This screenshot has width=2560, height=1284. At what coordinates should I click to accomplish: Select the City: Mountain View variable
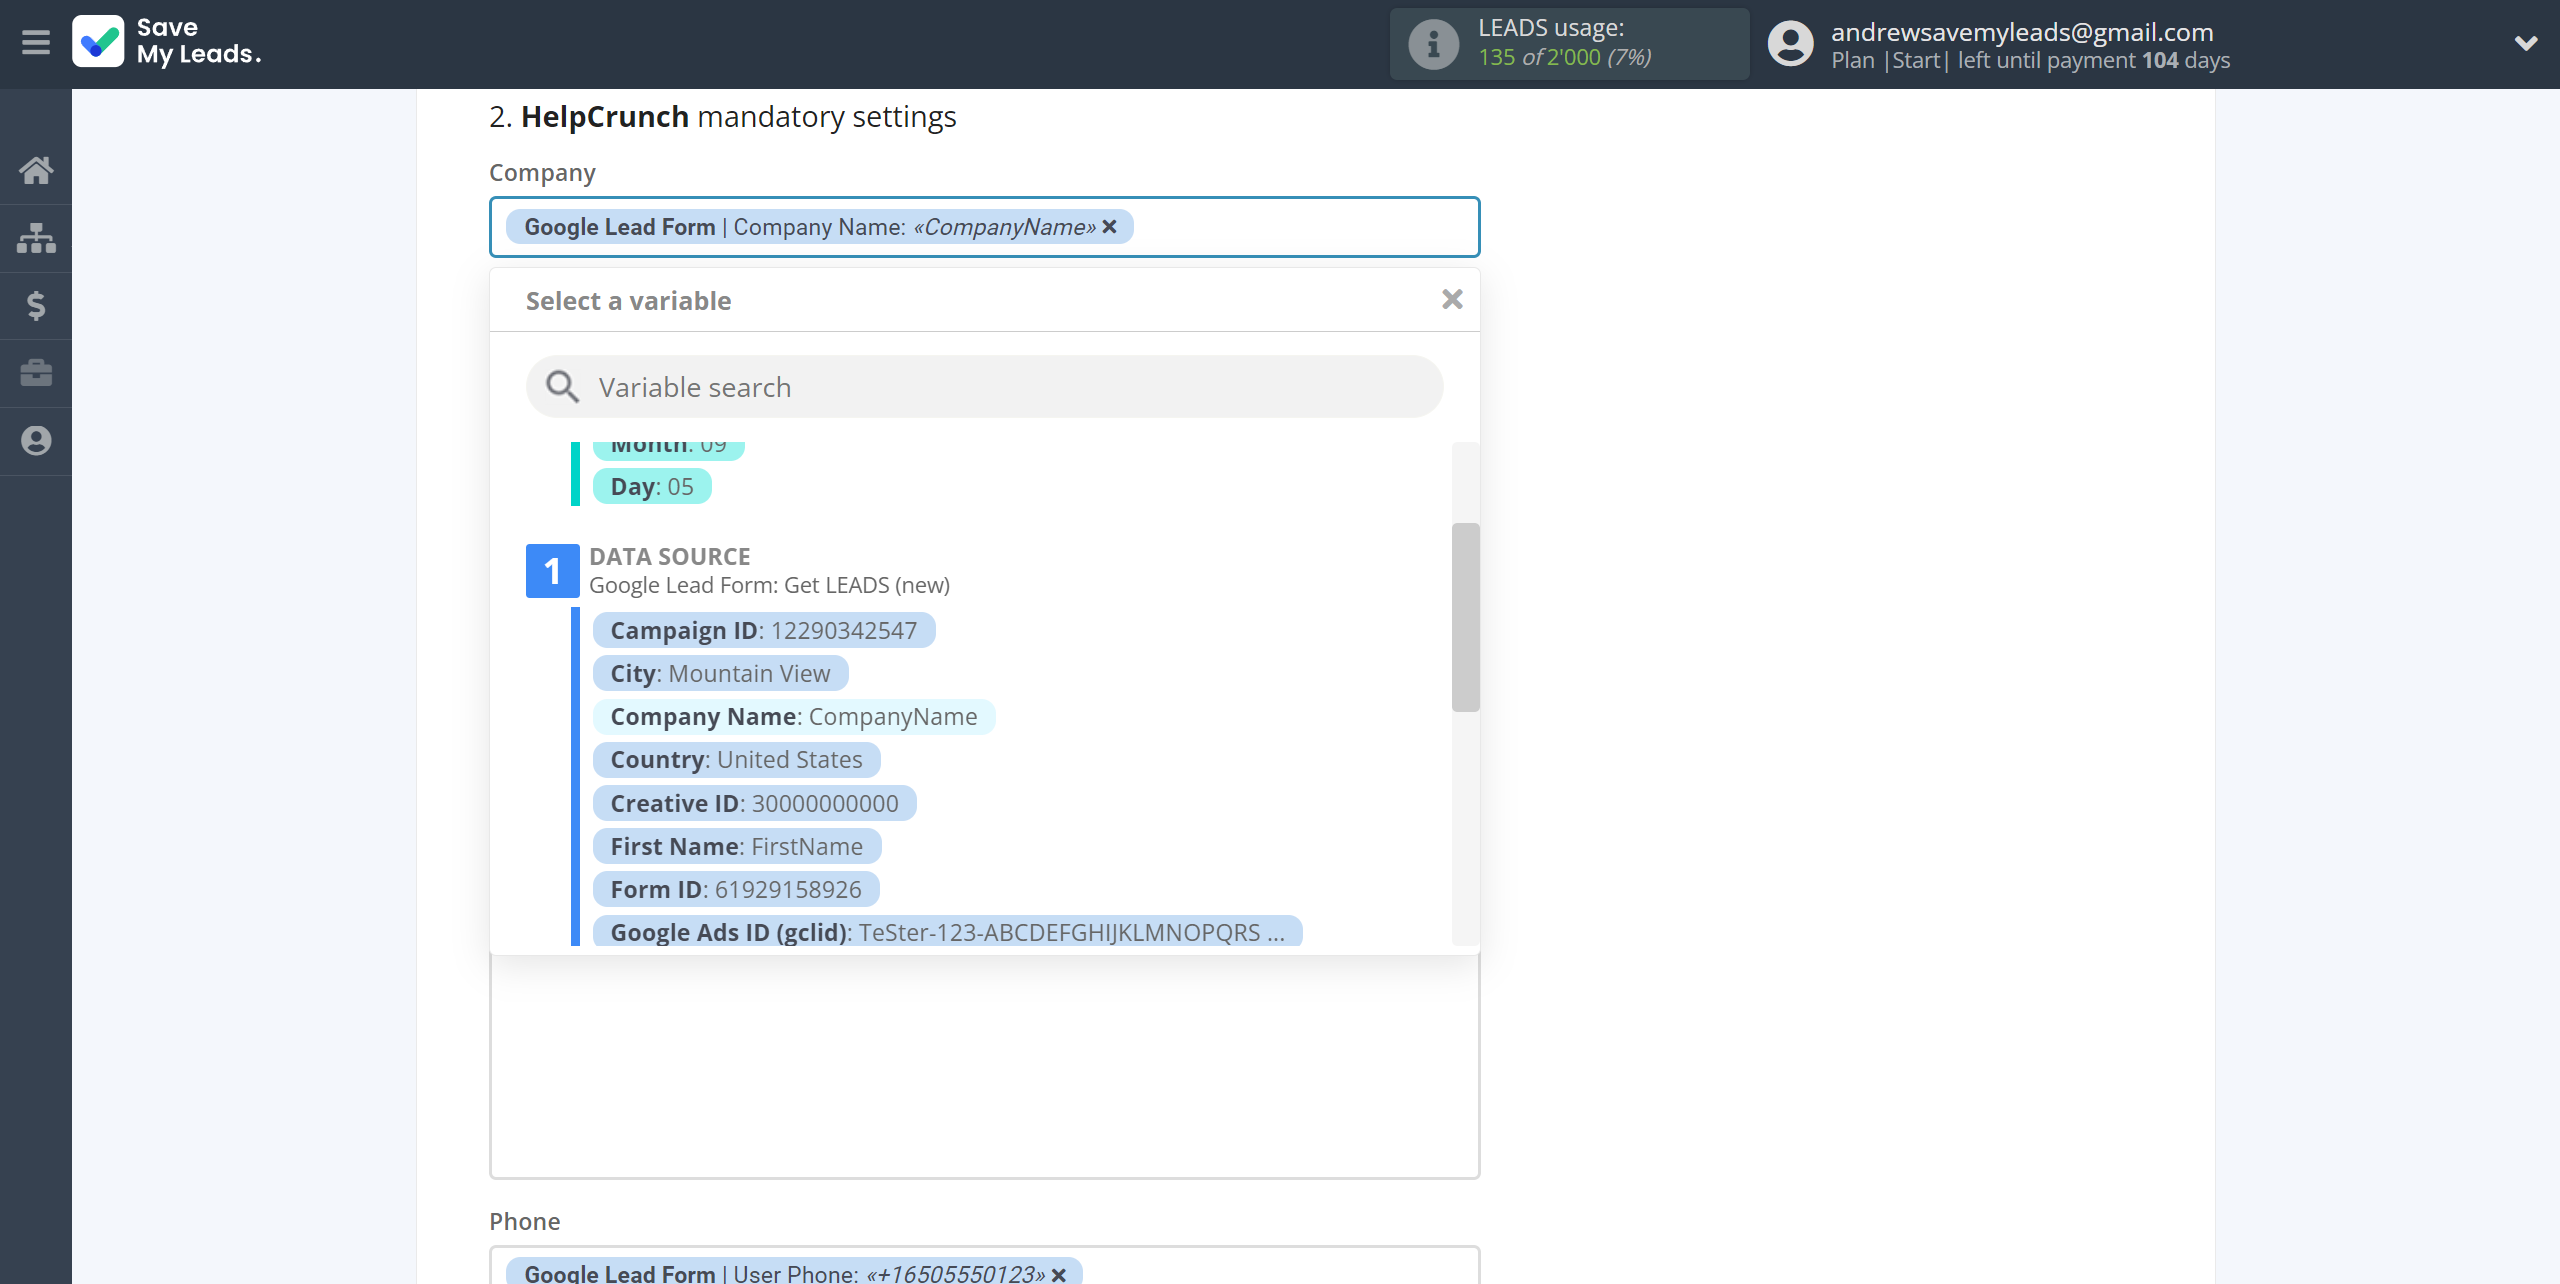click(720, 674)
